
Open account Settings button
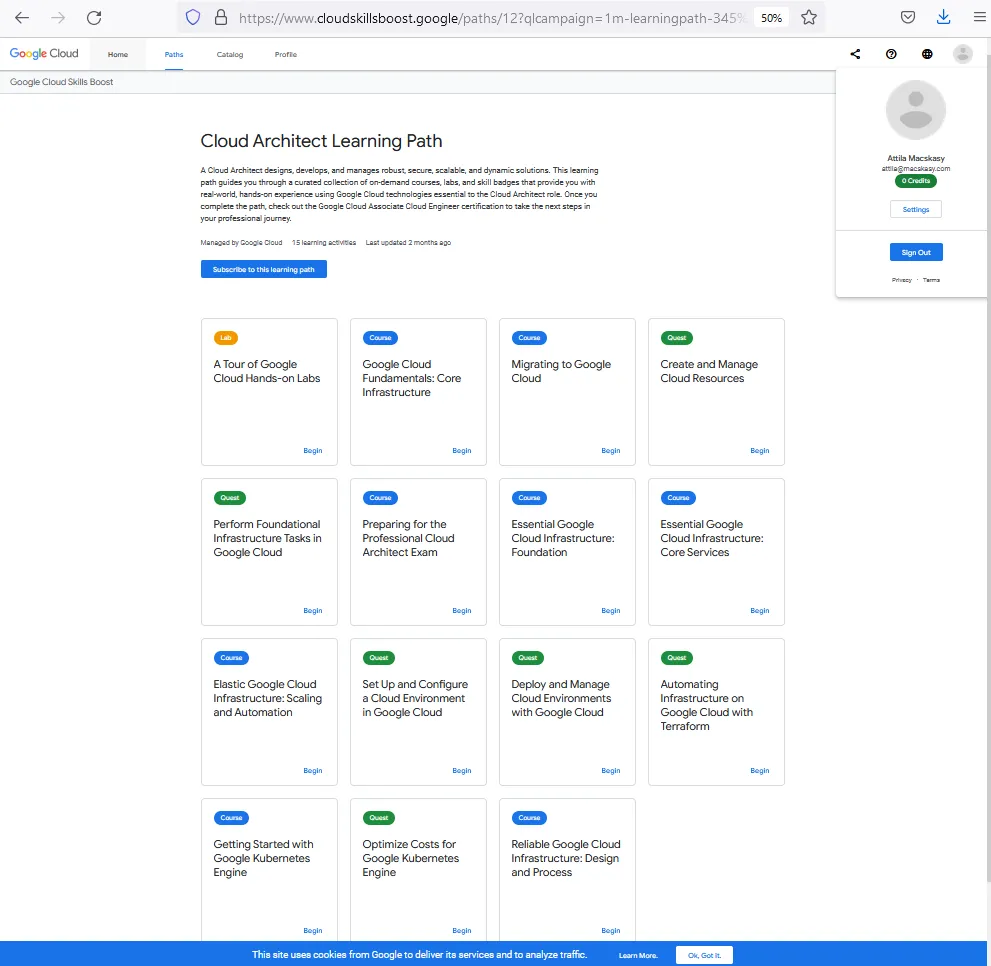(916, 209)
